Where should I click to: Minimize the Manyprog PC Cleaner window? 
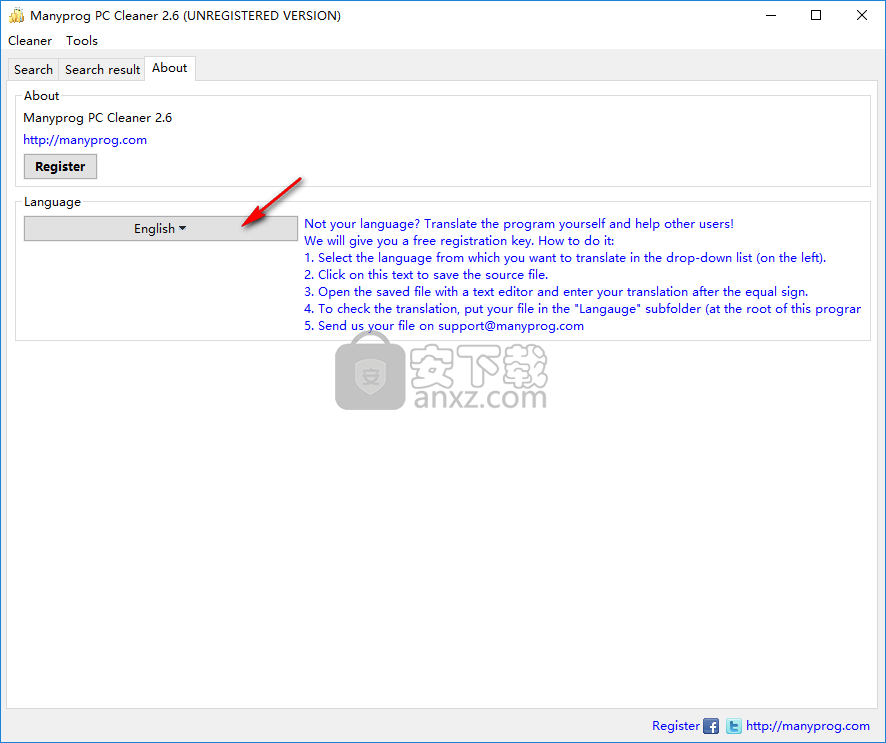coord(771,15)
